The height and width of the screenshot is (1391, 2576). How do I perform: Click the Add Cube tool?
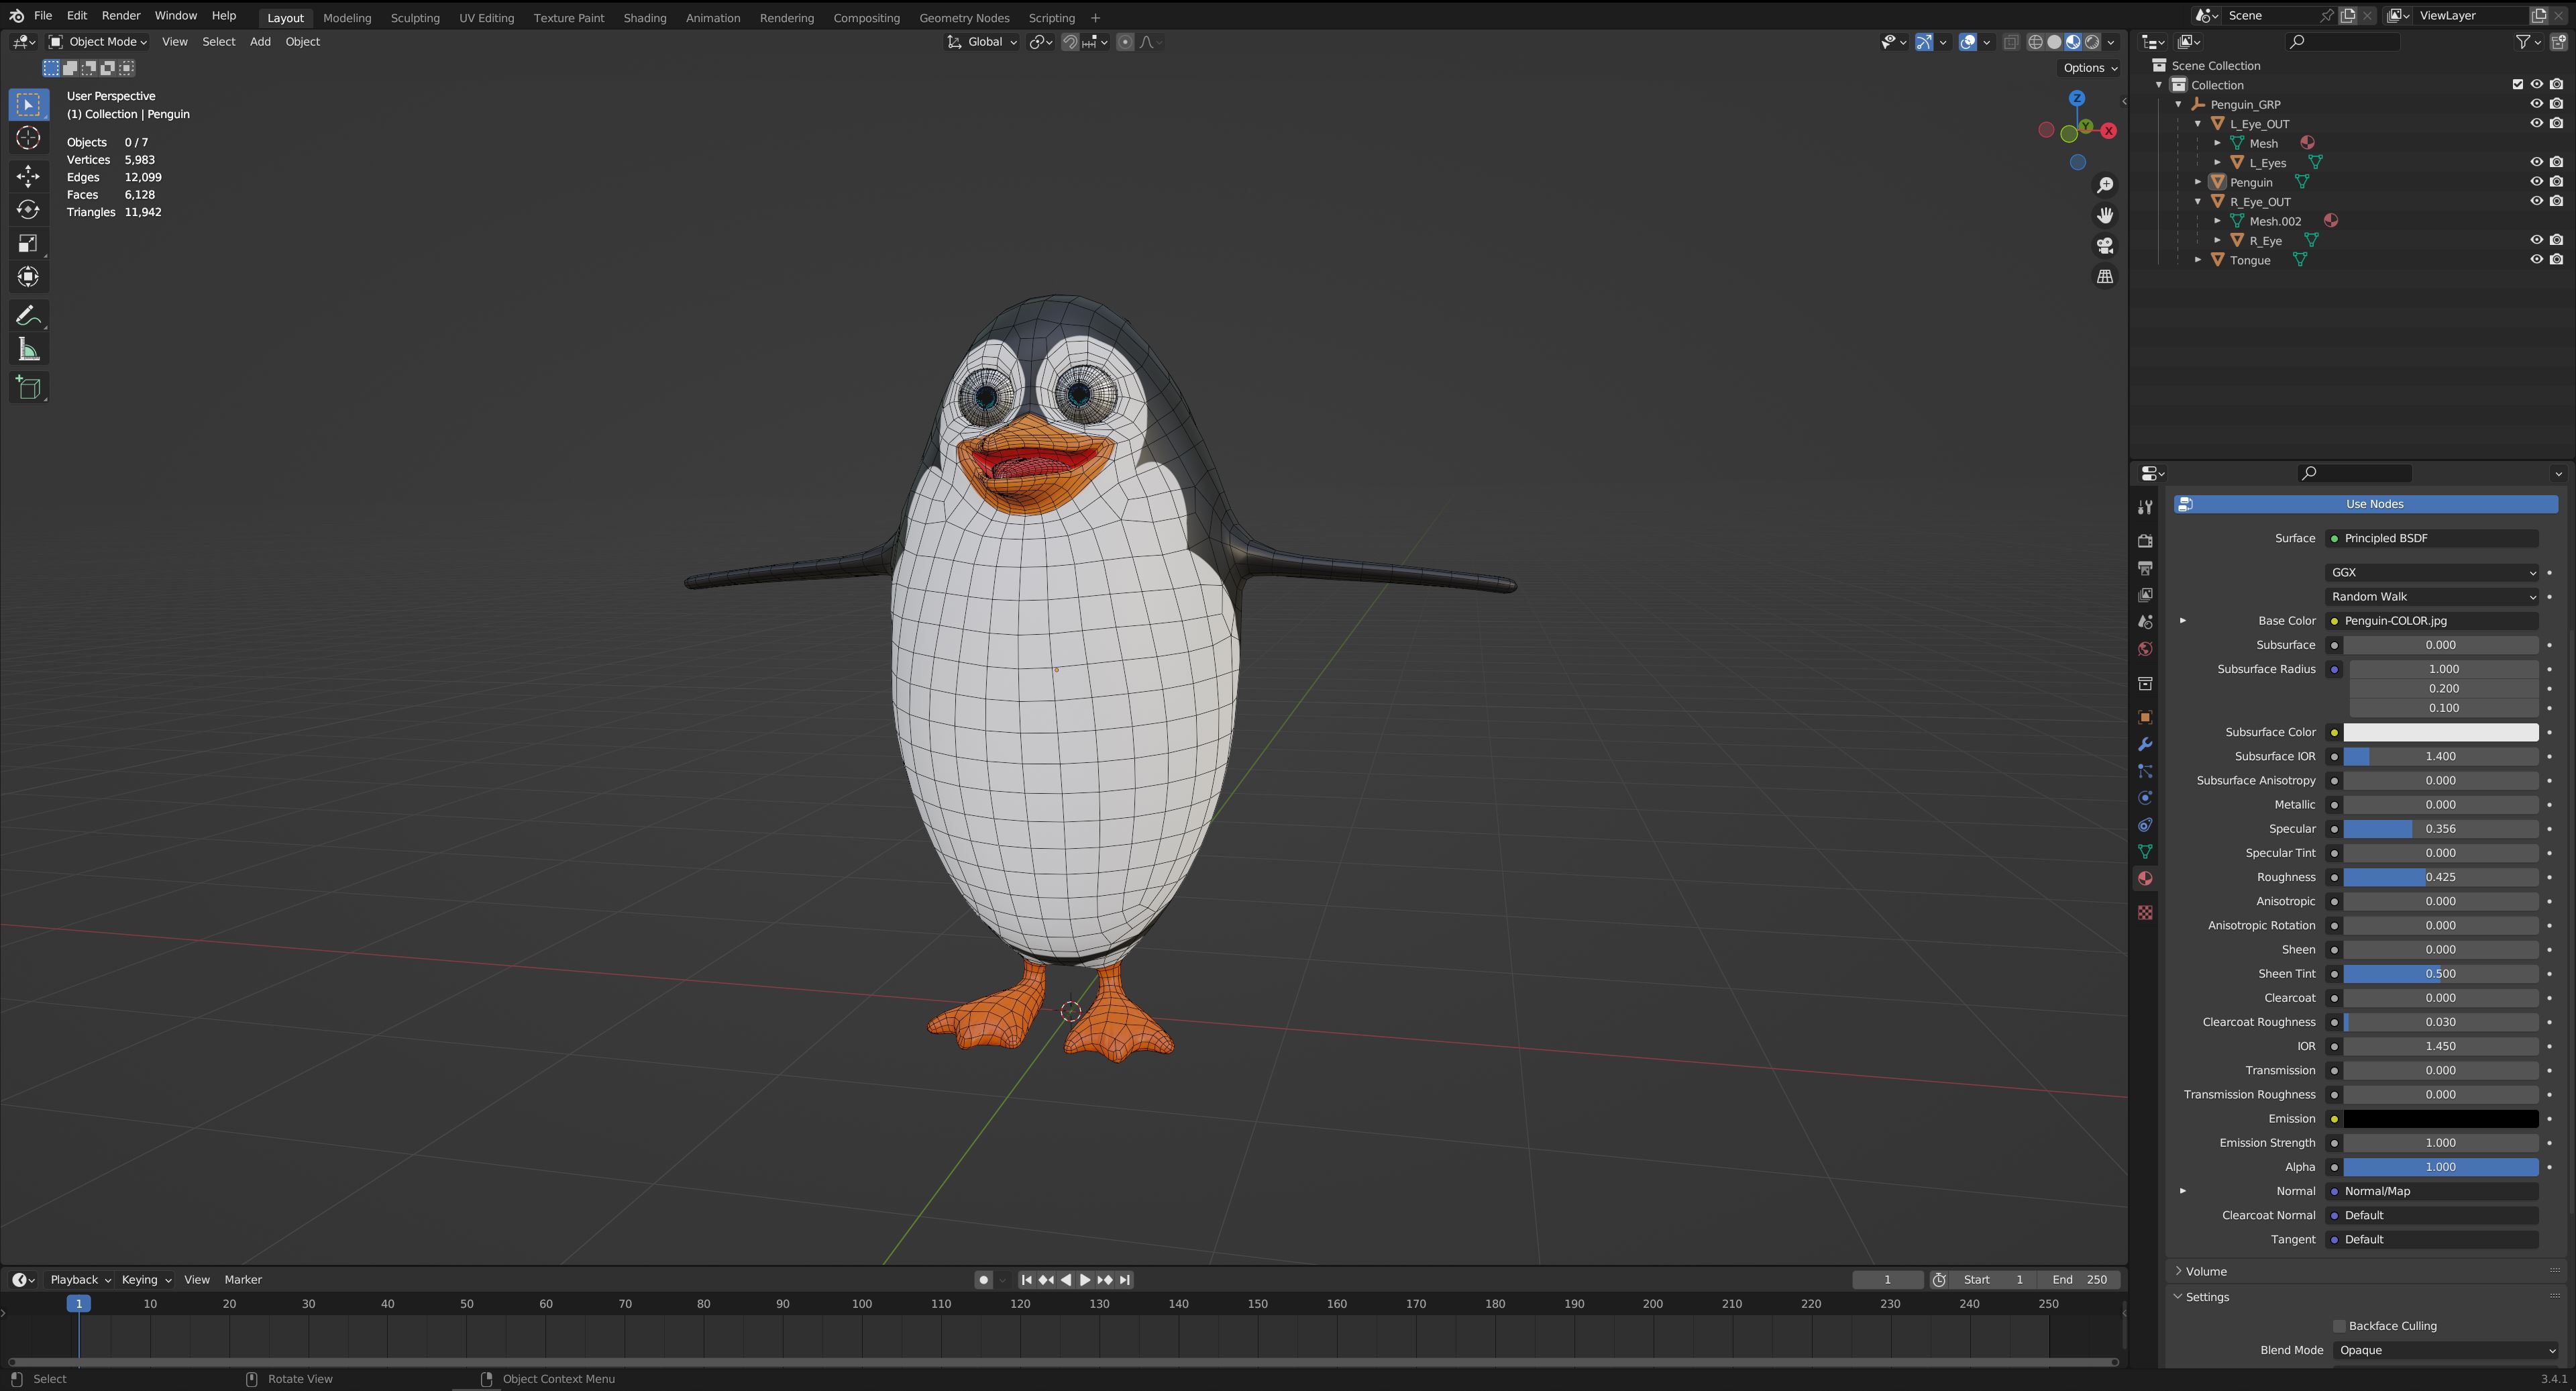[x=28, y=388]
